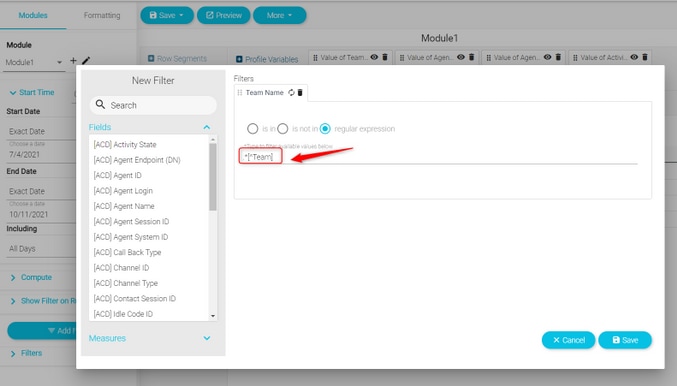
Task: Choose the regular expression radio option
Action: pos(325,129)
